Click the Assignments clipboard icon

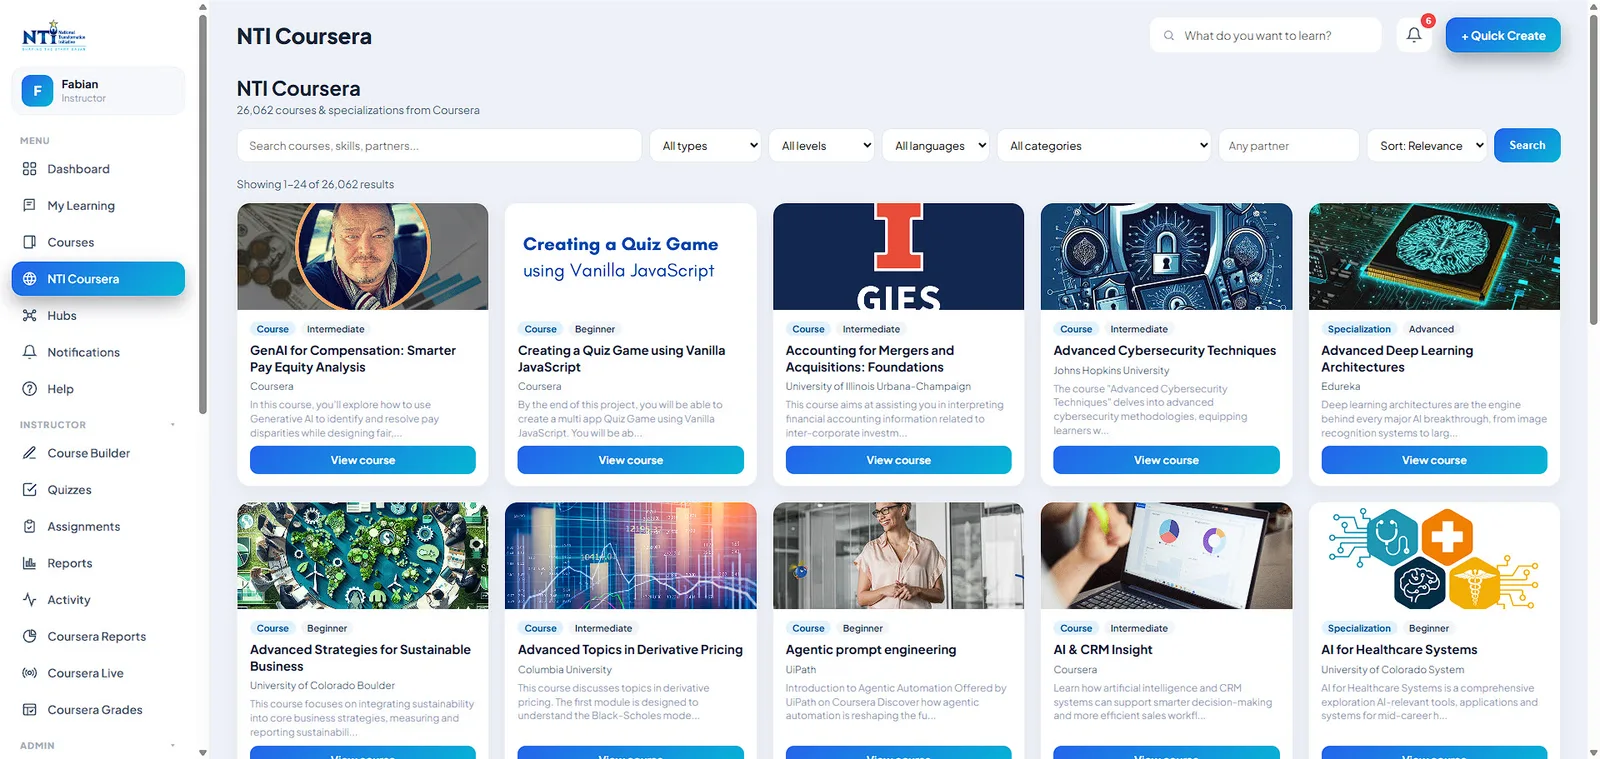tap(29, 526)
